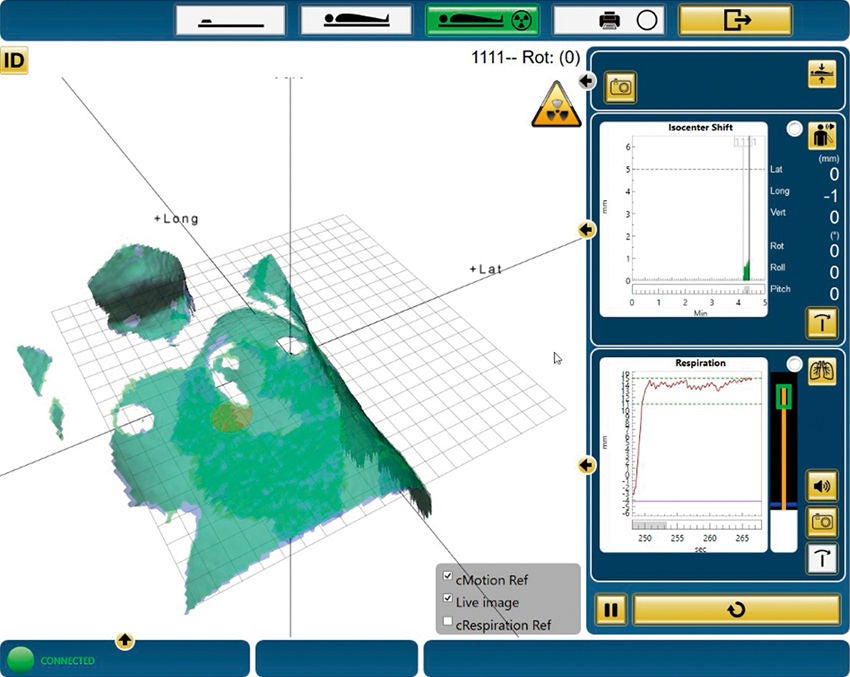Select the empty couch mode button
The height and width of the screenshot is (677, 850).
(x=230, y=21)
